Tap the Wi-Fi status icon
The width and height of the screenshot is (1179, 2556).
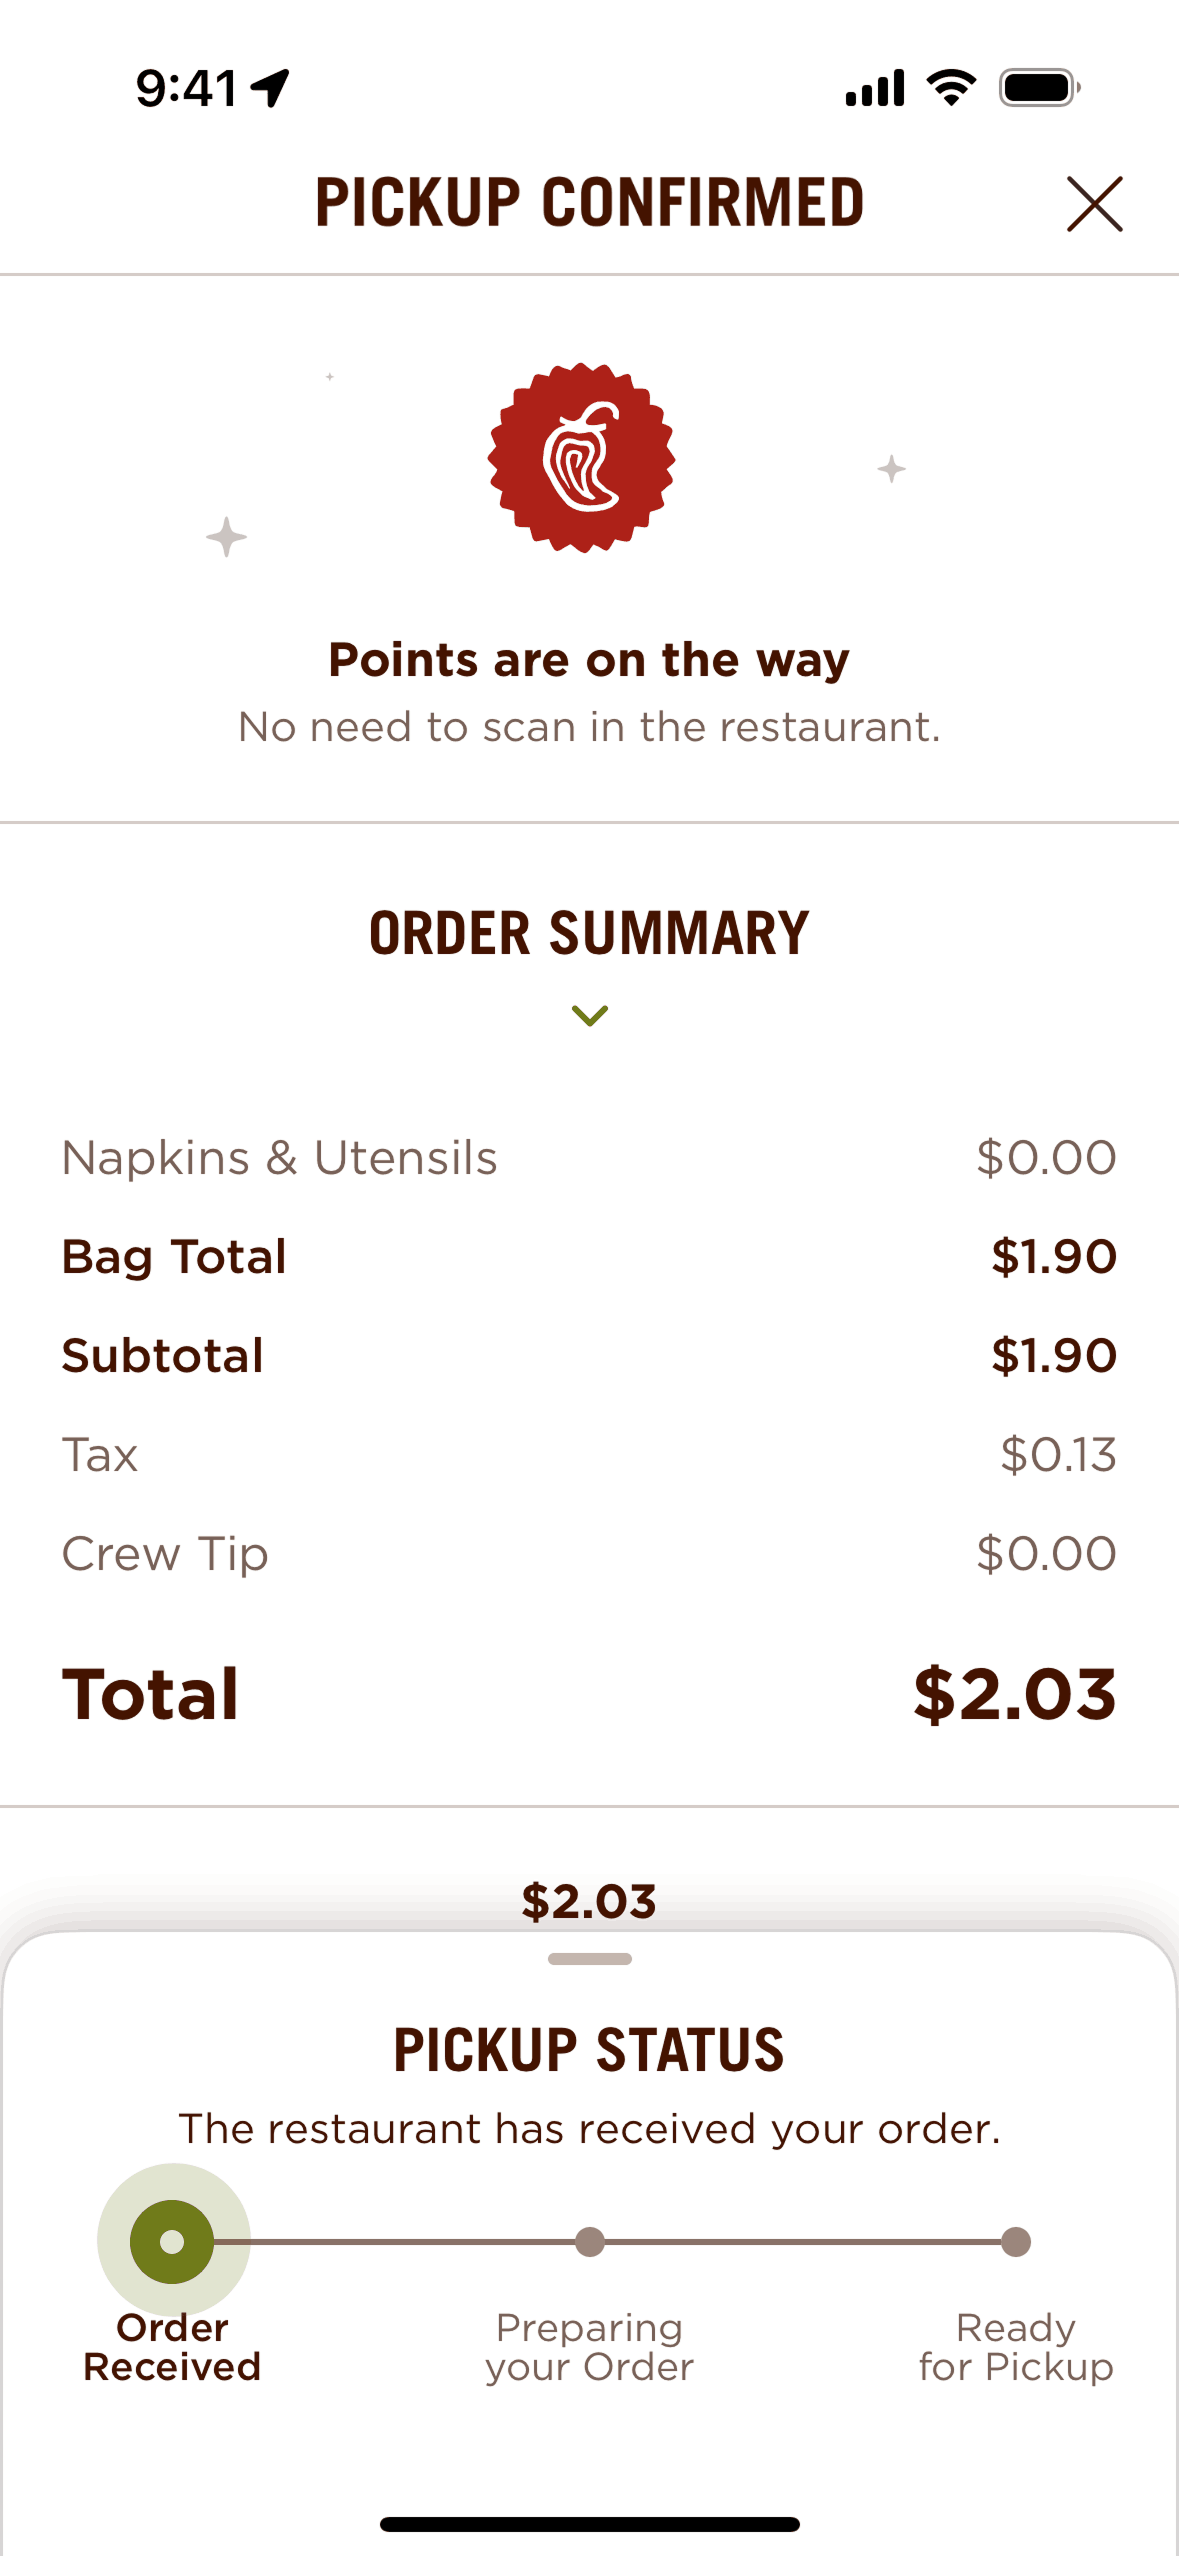pyautogui.click(x=952, y=88)
